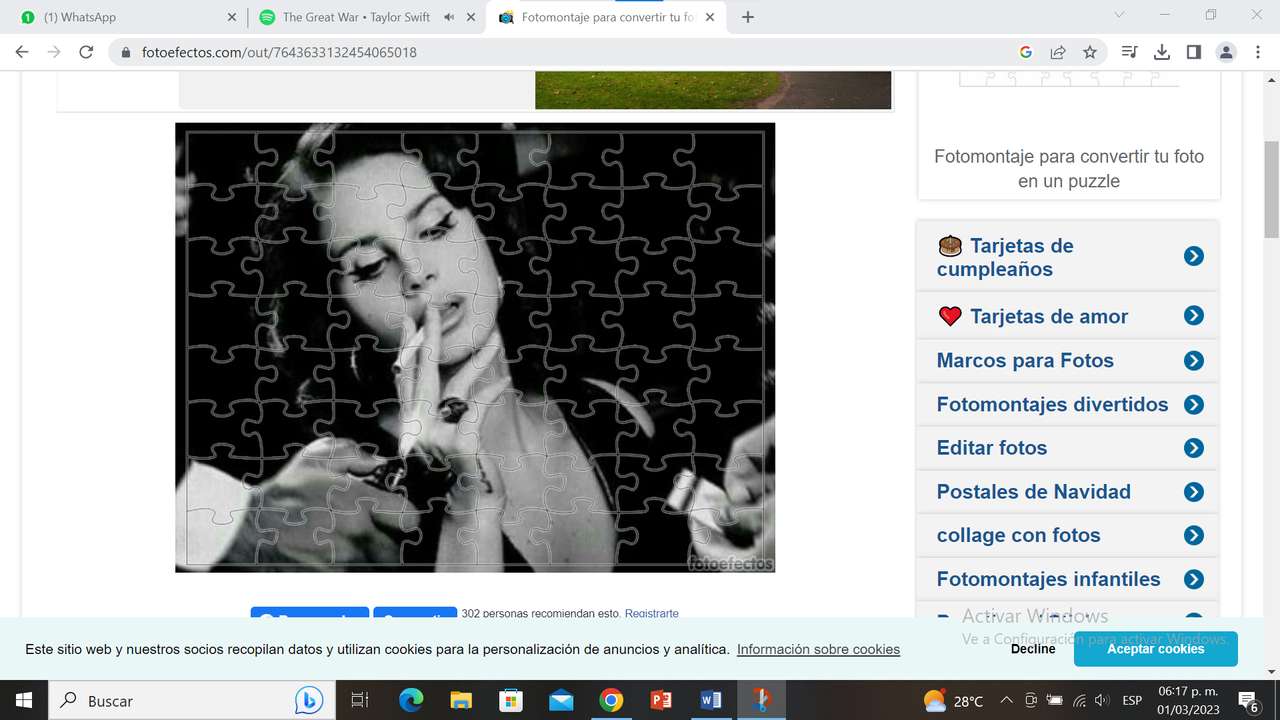
Task: Click arrow next to Postales de Navidad
Action: (1193, 491)
